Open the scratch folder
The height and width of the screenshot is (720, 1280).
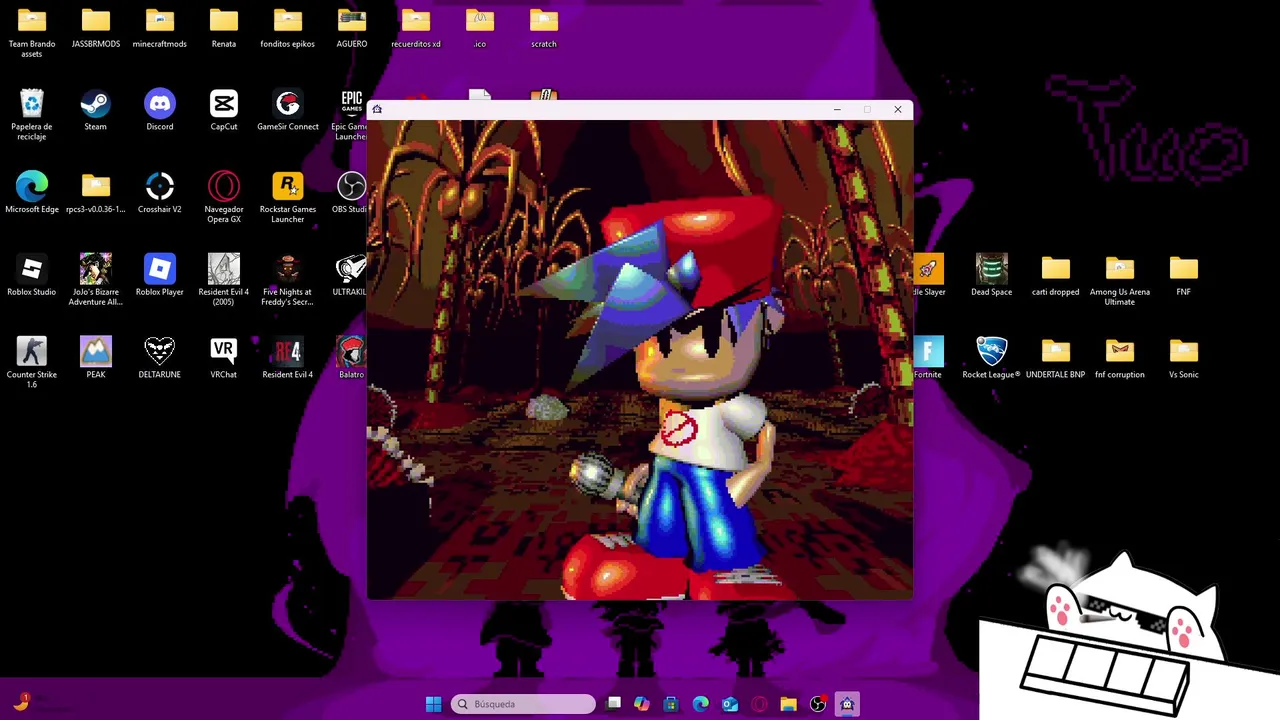(x=543, y=27)
